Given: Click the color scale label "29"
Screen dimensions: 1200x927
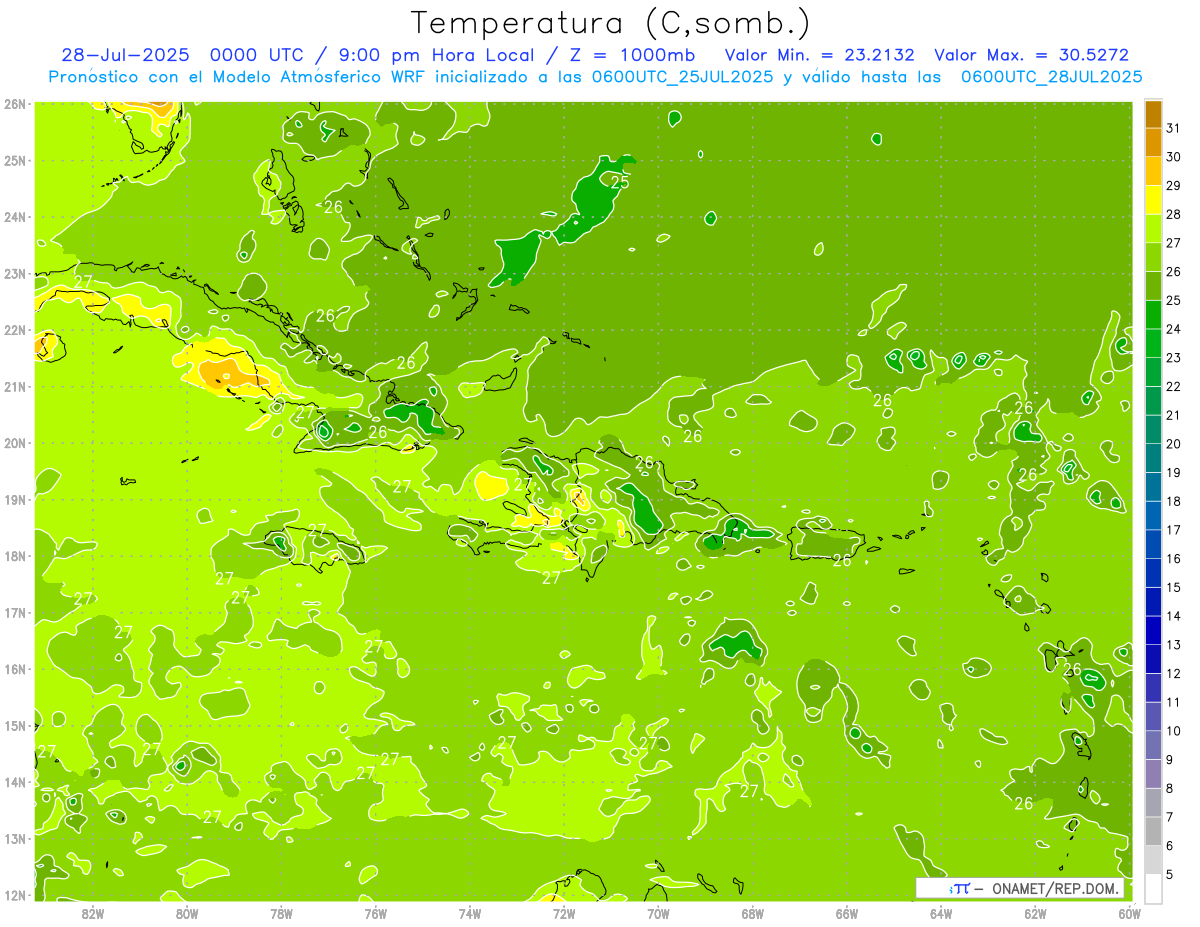Looking at the screenshot, I should (x=1173, y=185).
